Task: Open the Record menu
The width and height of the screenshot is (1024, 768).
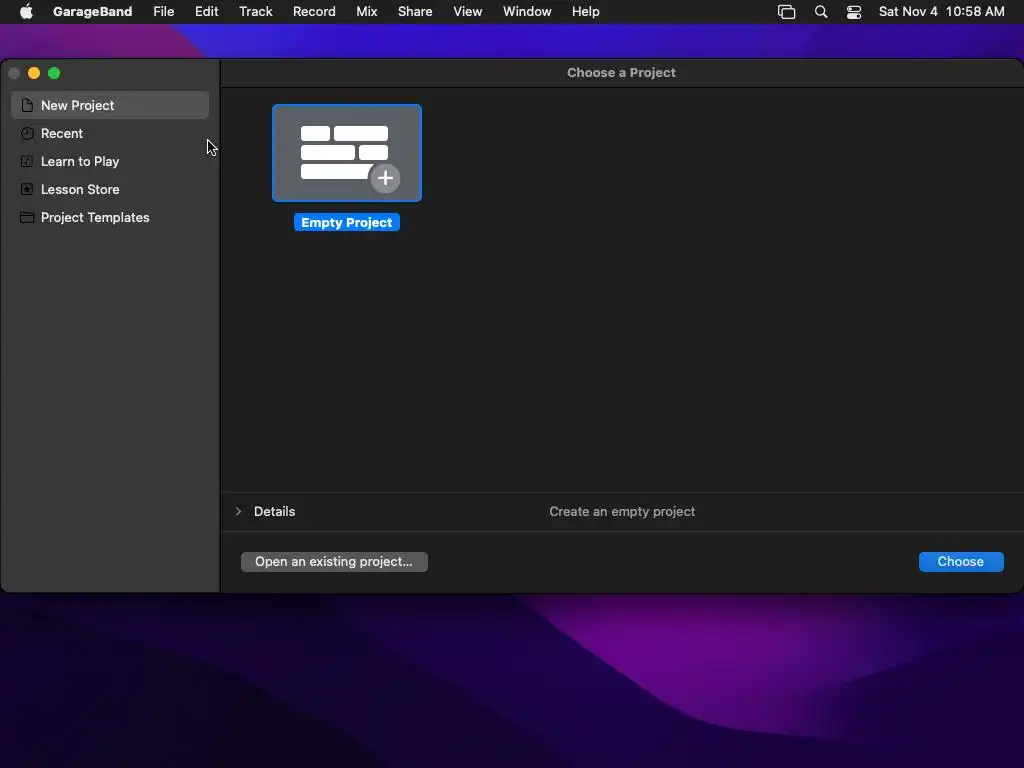Action: point(314,12)
